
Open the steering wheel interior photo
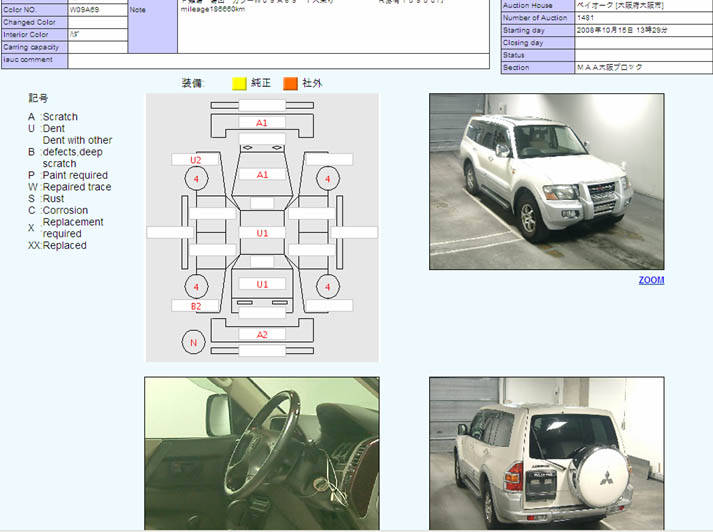coord(262,453)
